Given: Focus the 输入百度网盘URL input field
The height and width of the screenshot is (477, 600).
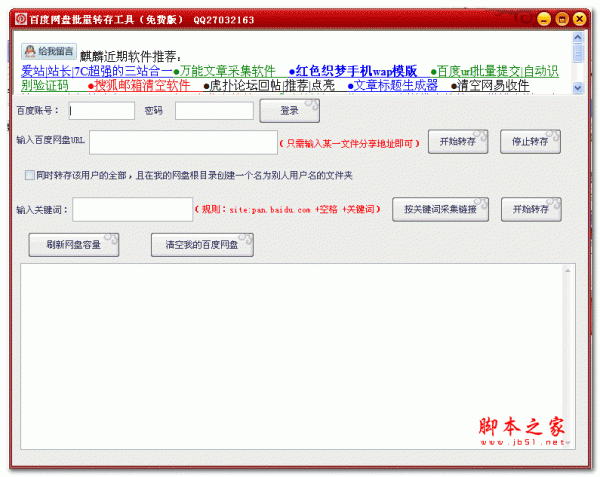Looking at the screenshot, I should point(183,142).
